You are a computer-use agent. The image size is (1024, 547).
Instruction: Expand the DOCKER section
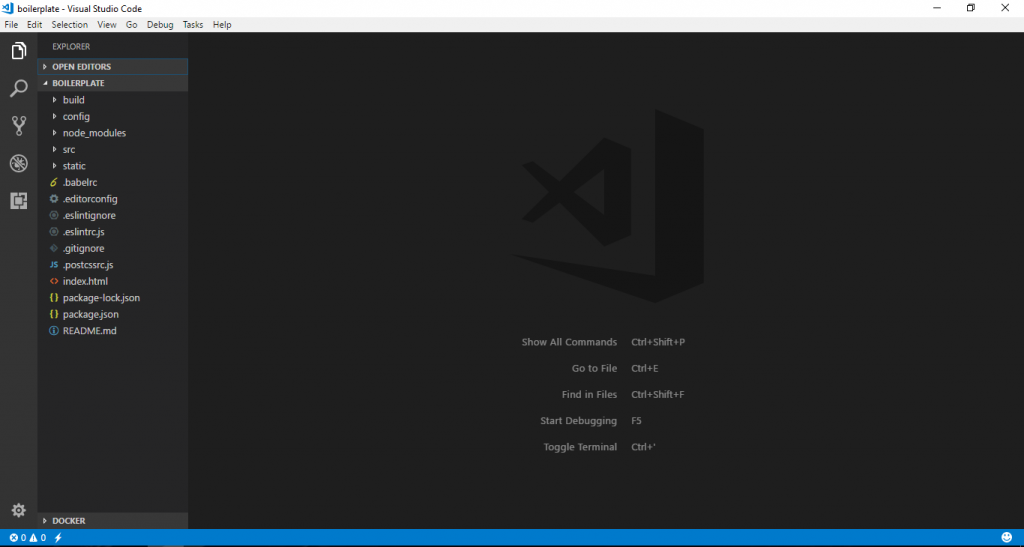[68, 521]
